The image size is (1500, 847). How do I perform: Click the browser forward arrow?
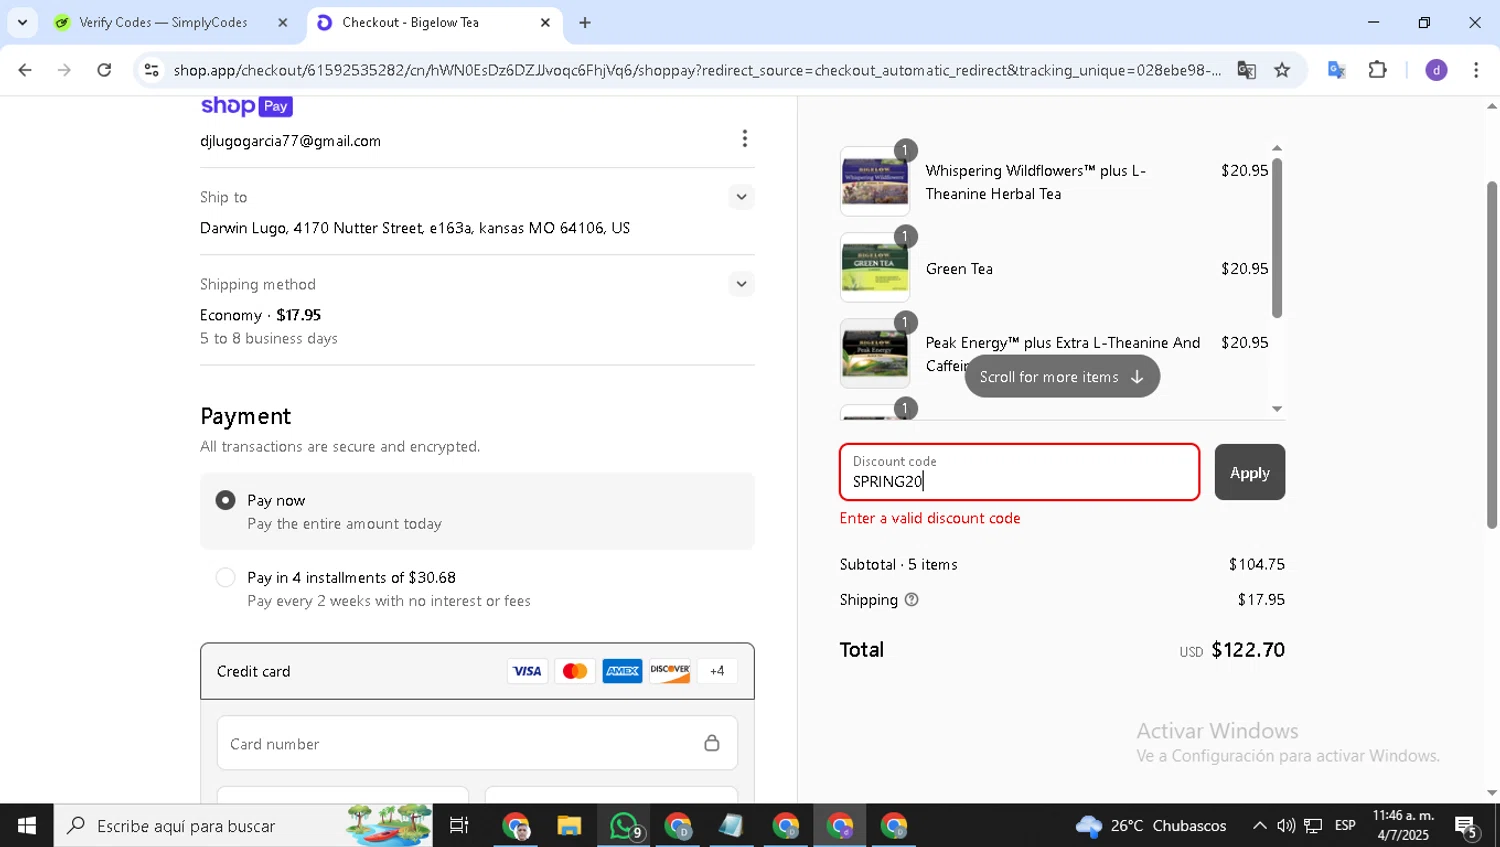64,70
